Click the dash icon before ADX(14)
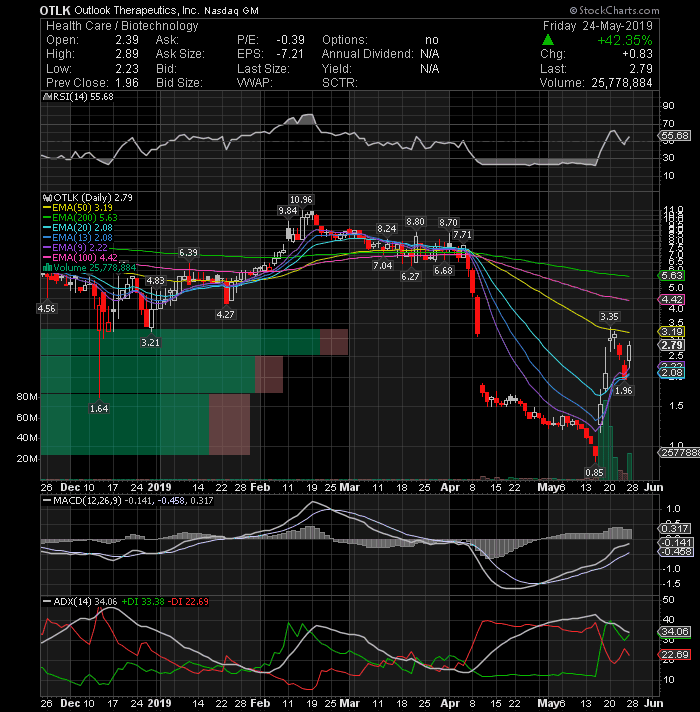Screen dimensions: 700x712 click(x=47, y=601)
